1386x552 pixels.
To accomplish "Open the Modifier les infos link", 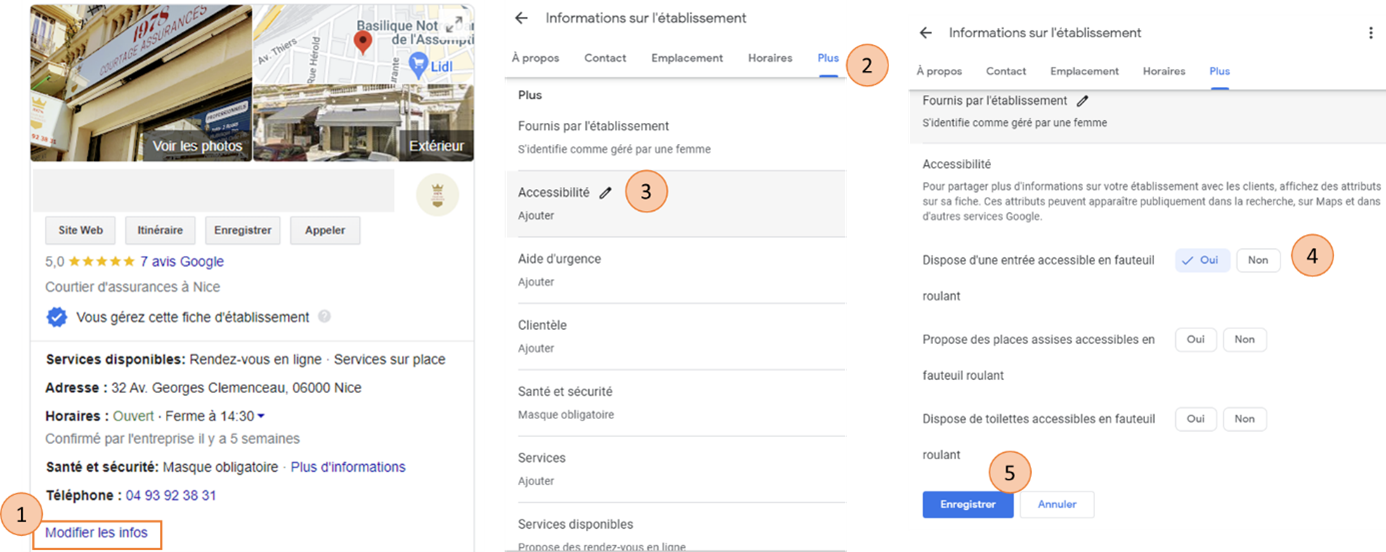I will (x=96, y=533).
